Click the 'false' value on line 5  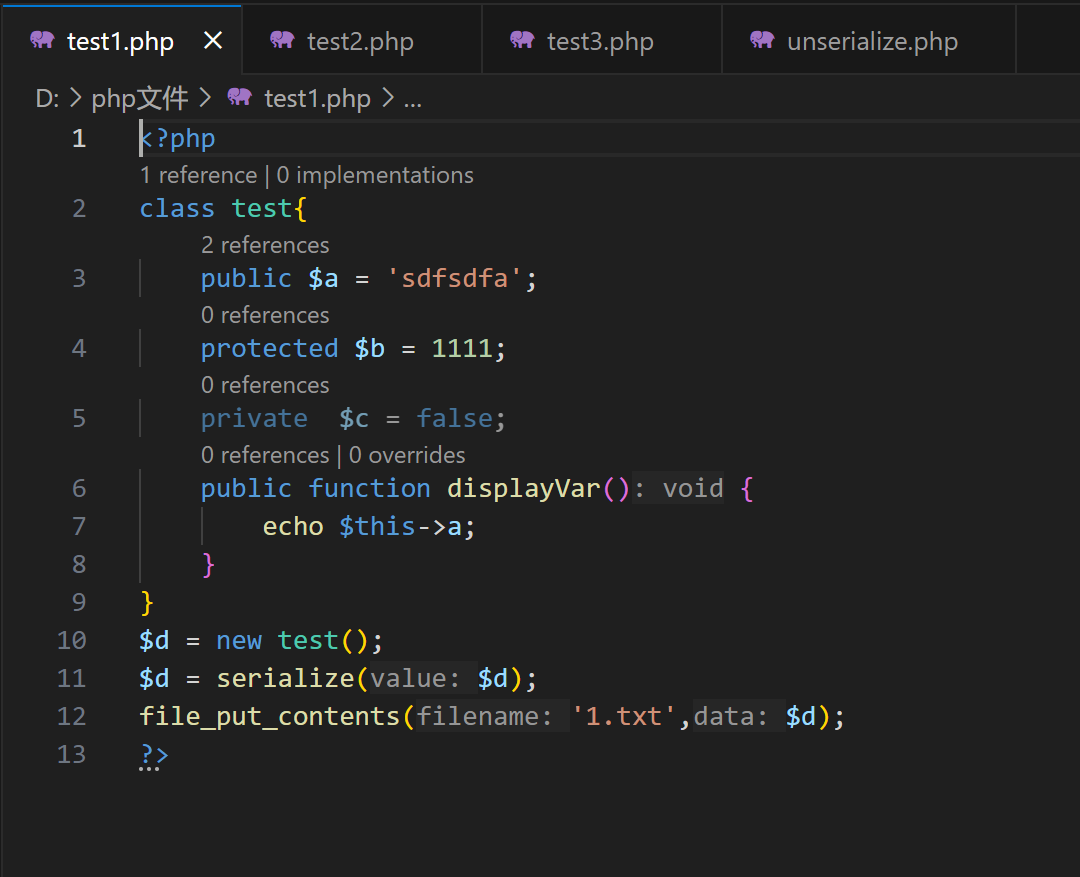click(455, 418)
